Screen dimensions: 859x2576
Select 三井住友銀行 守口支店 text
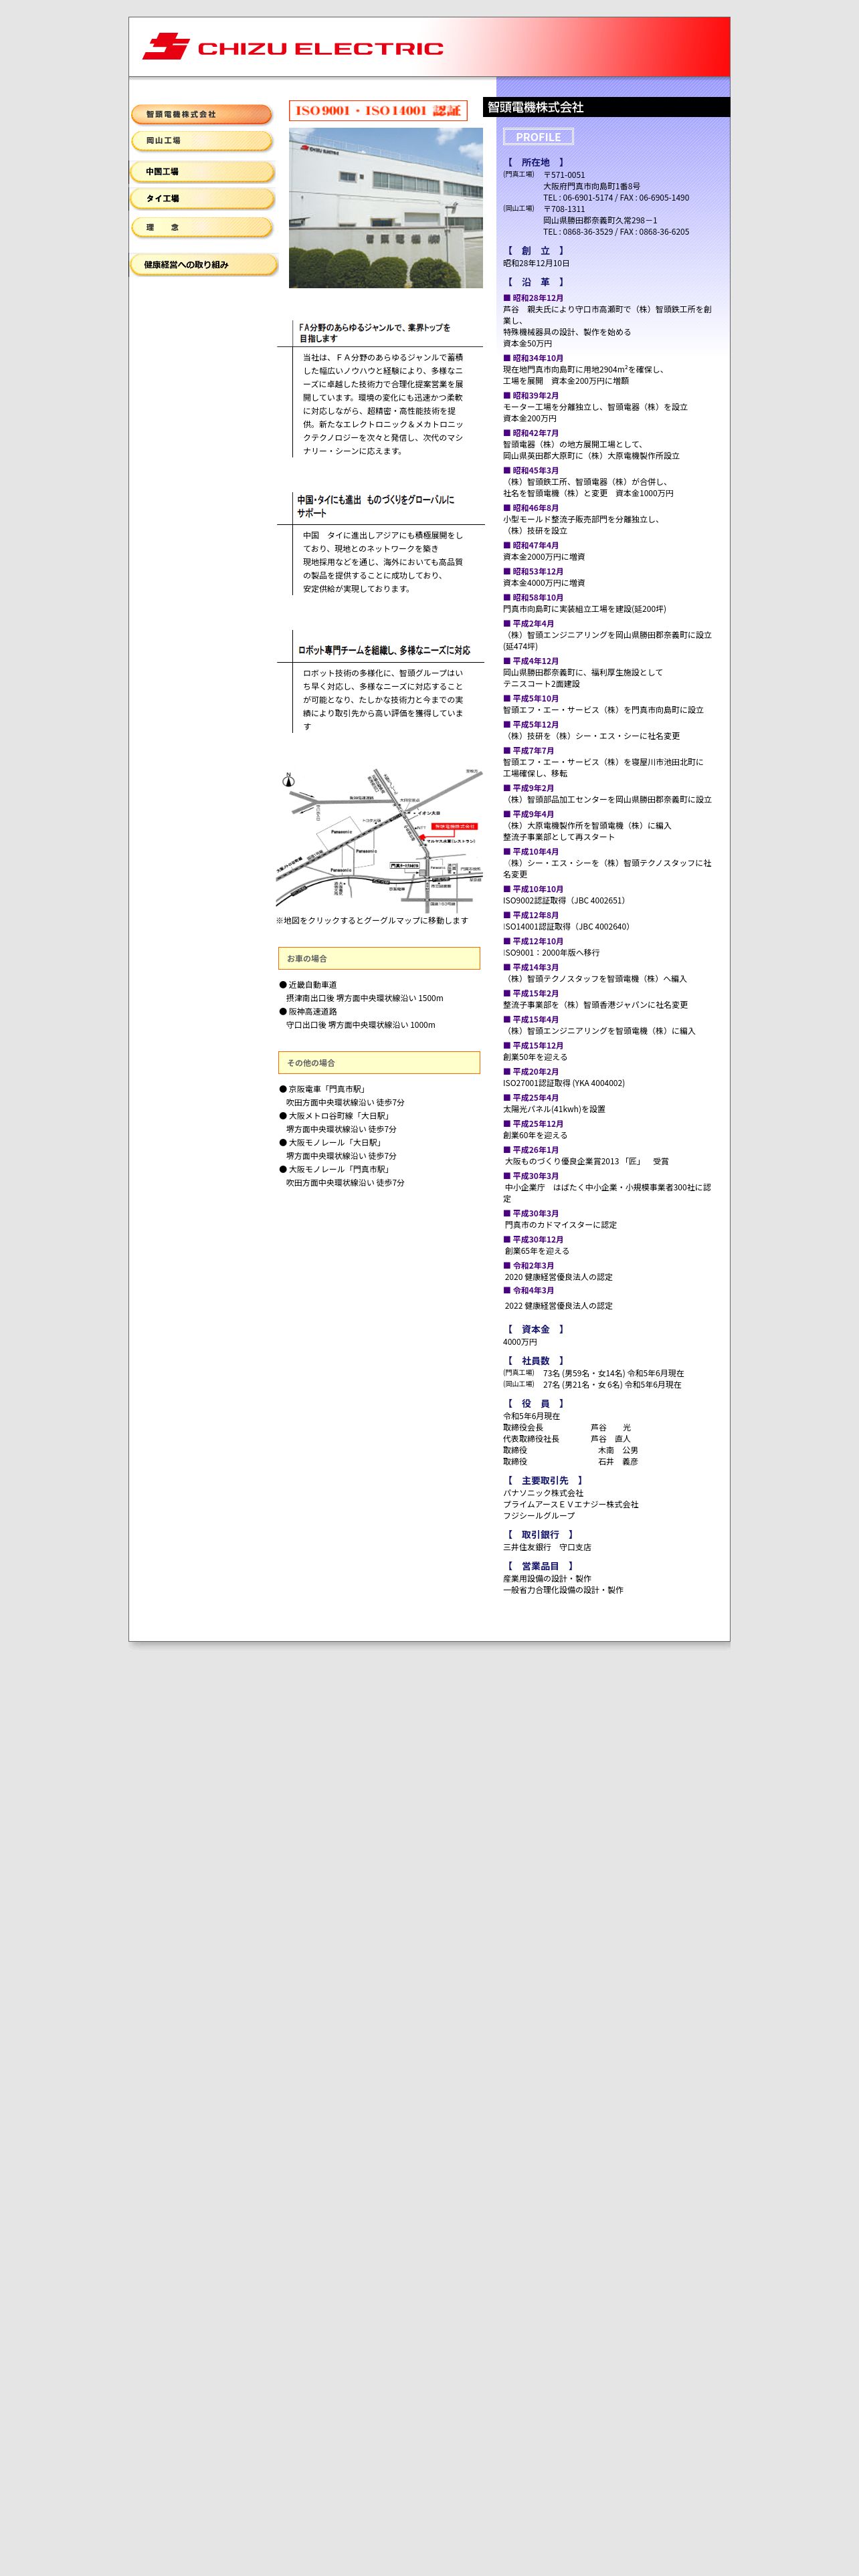pyautogui.click(x=547, y=1547)
